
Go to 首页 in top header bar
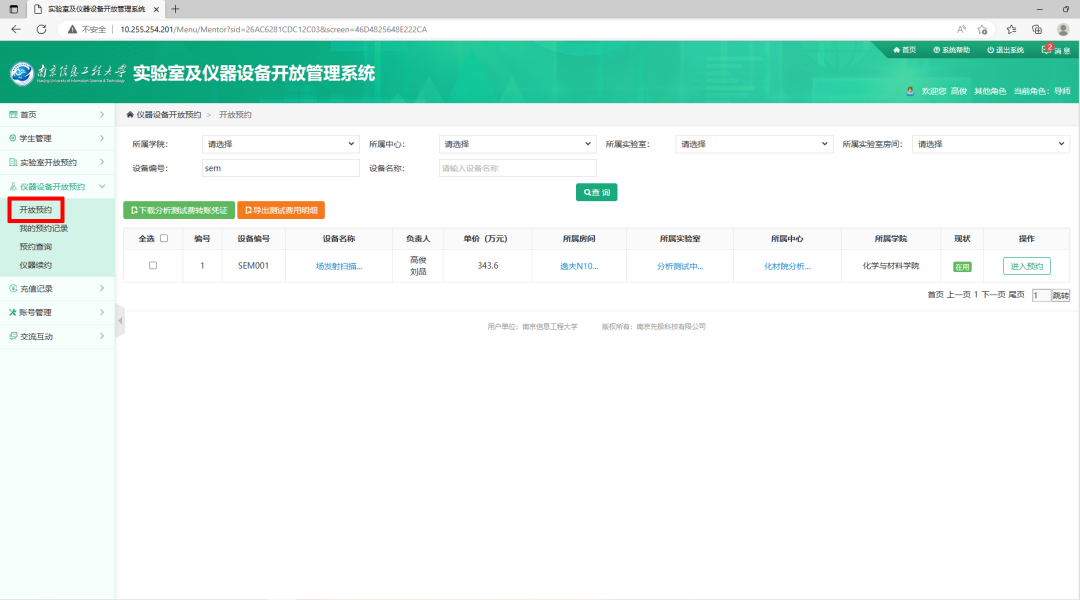tap(904, 50)
